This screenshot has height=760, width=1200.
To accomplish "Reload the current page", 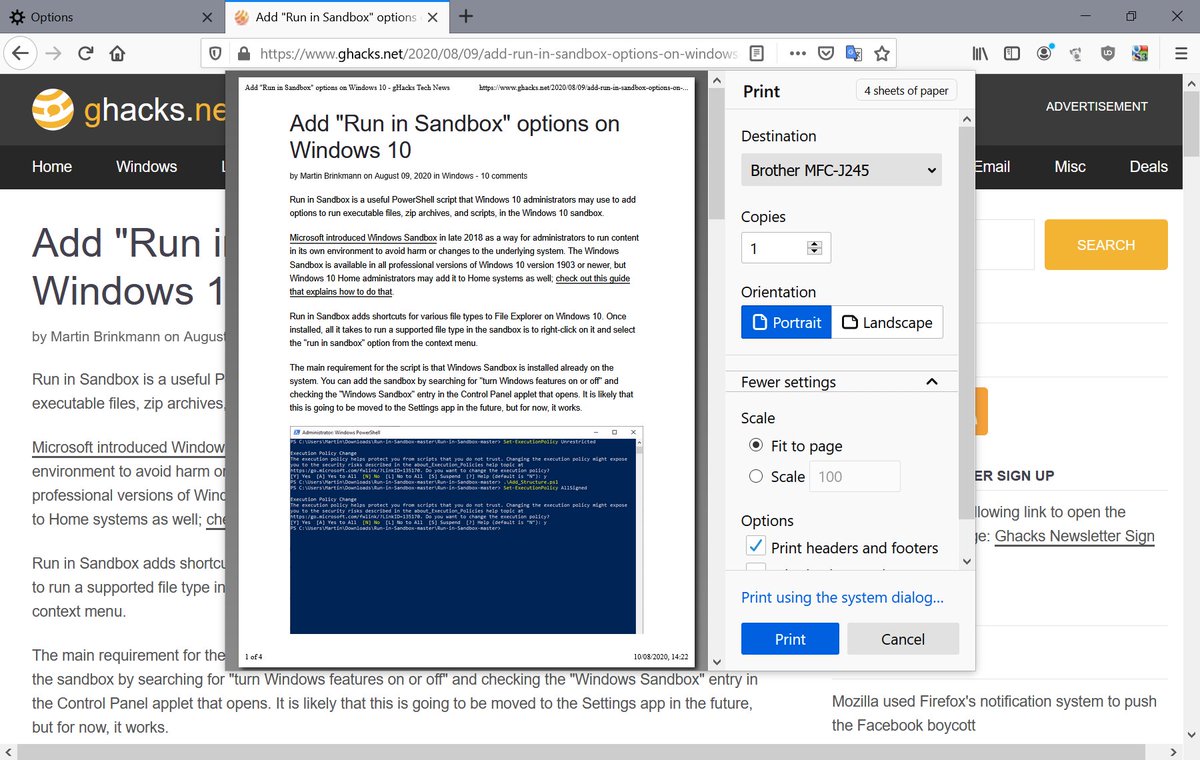I will pos(86,53).
